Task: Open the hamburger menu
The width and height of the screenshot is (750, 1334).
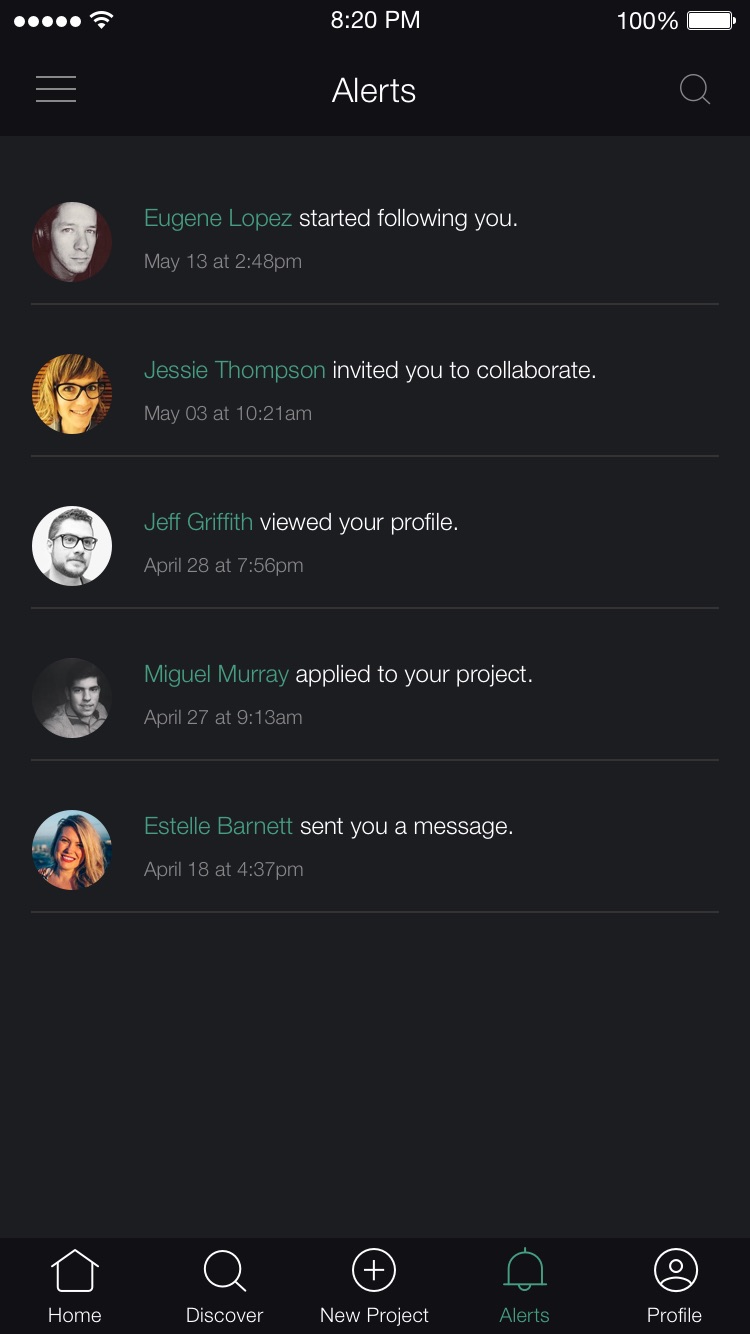Action: 56,90
